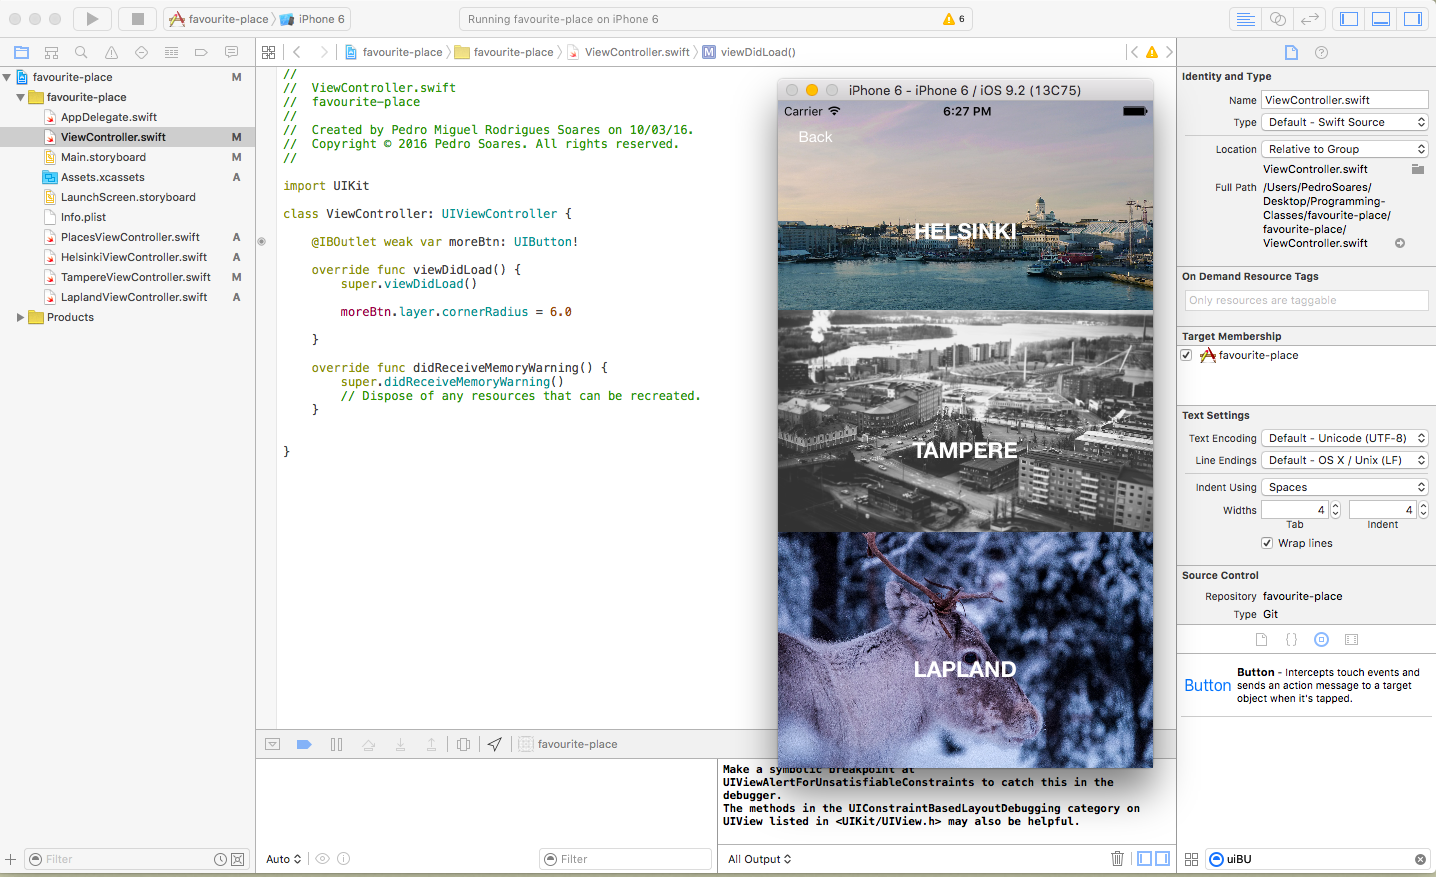Viewport: 1436px width, 877px height.
Task: Open the Symbol navigator
Action: tap(51, 52)
